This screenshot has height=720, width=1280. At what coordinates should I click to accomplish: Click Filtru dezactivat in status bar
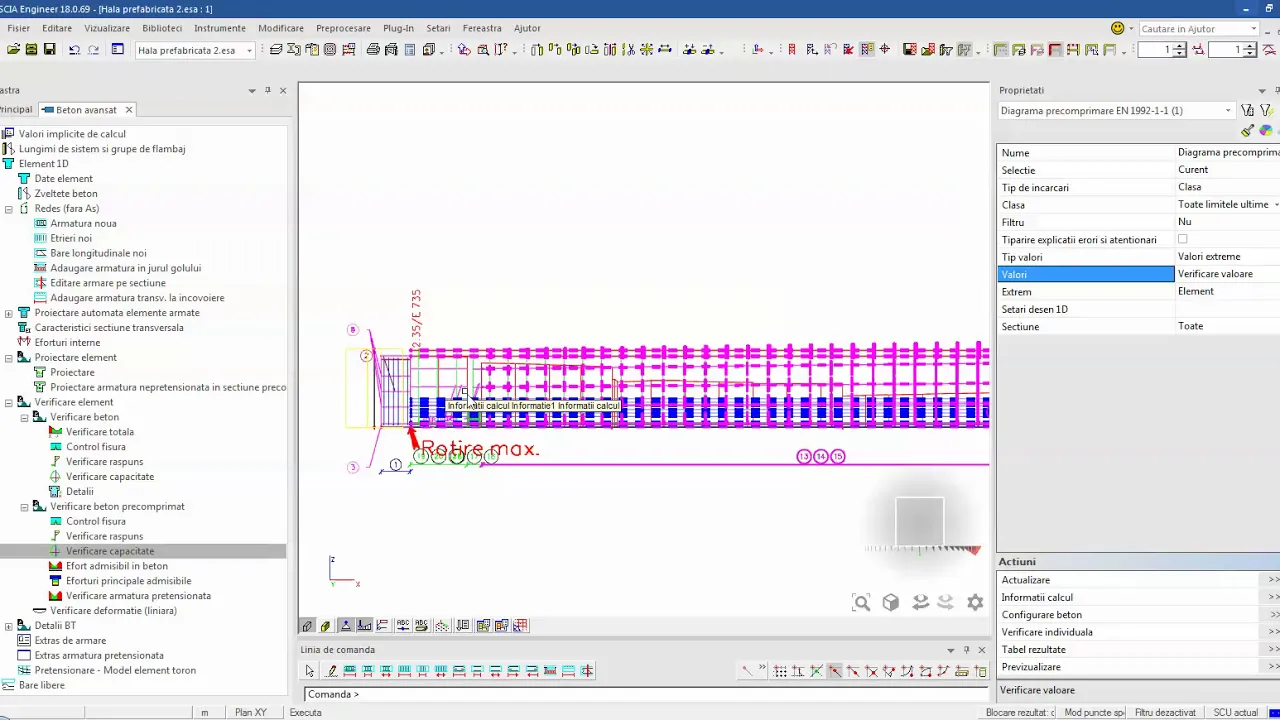(1165, 713)
